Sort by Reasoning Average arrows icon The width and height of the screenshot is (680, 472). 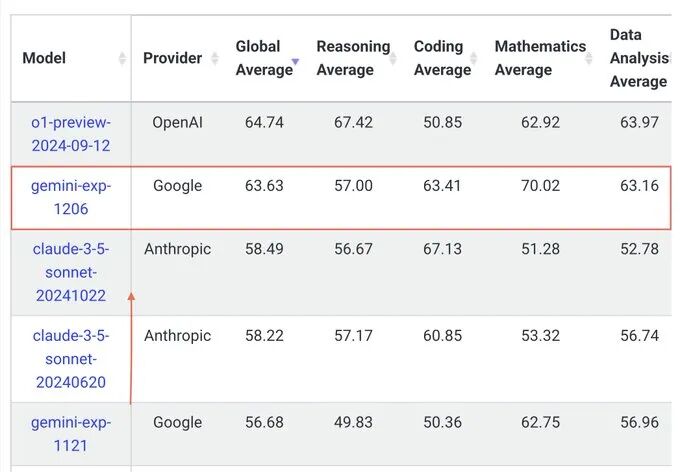(x=393, y=58)
